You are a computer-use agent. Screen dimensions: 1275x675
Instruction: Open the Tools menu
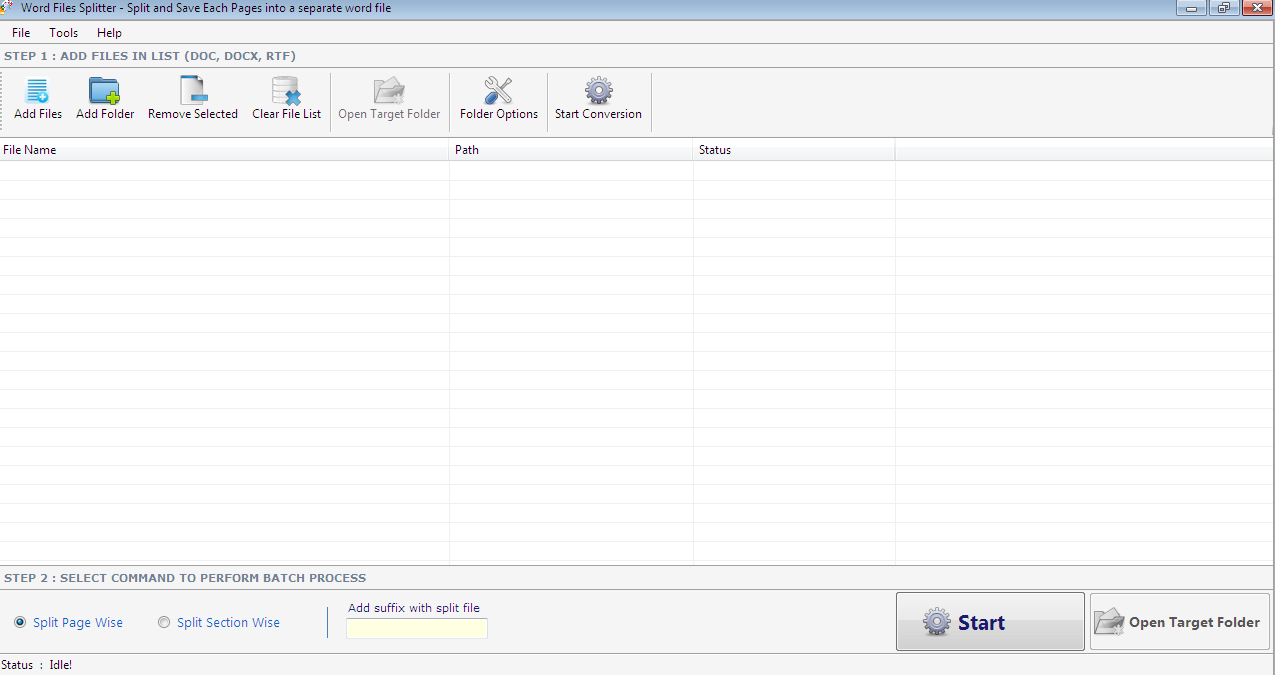63,32
